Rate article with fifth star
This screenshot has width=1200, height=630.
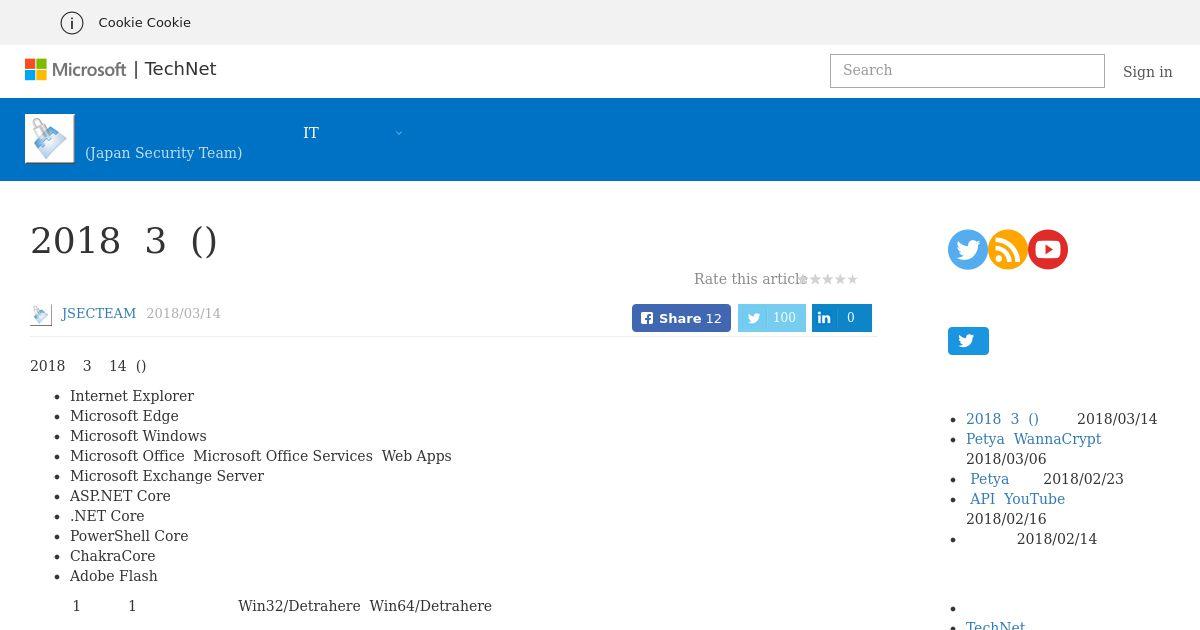[x=852, y=279]
